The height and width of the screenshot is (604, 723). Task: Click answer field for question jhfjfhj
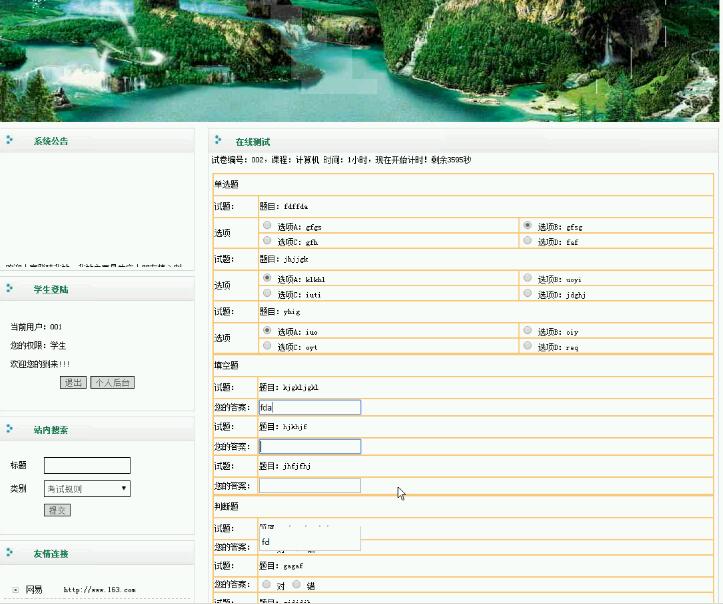point(310,486)
